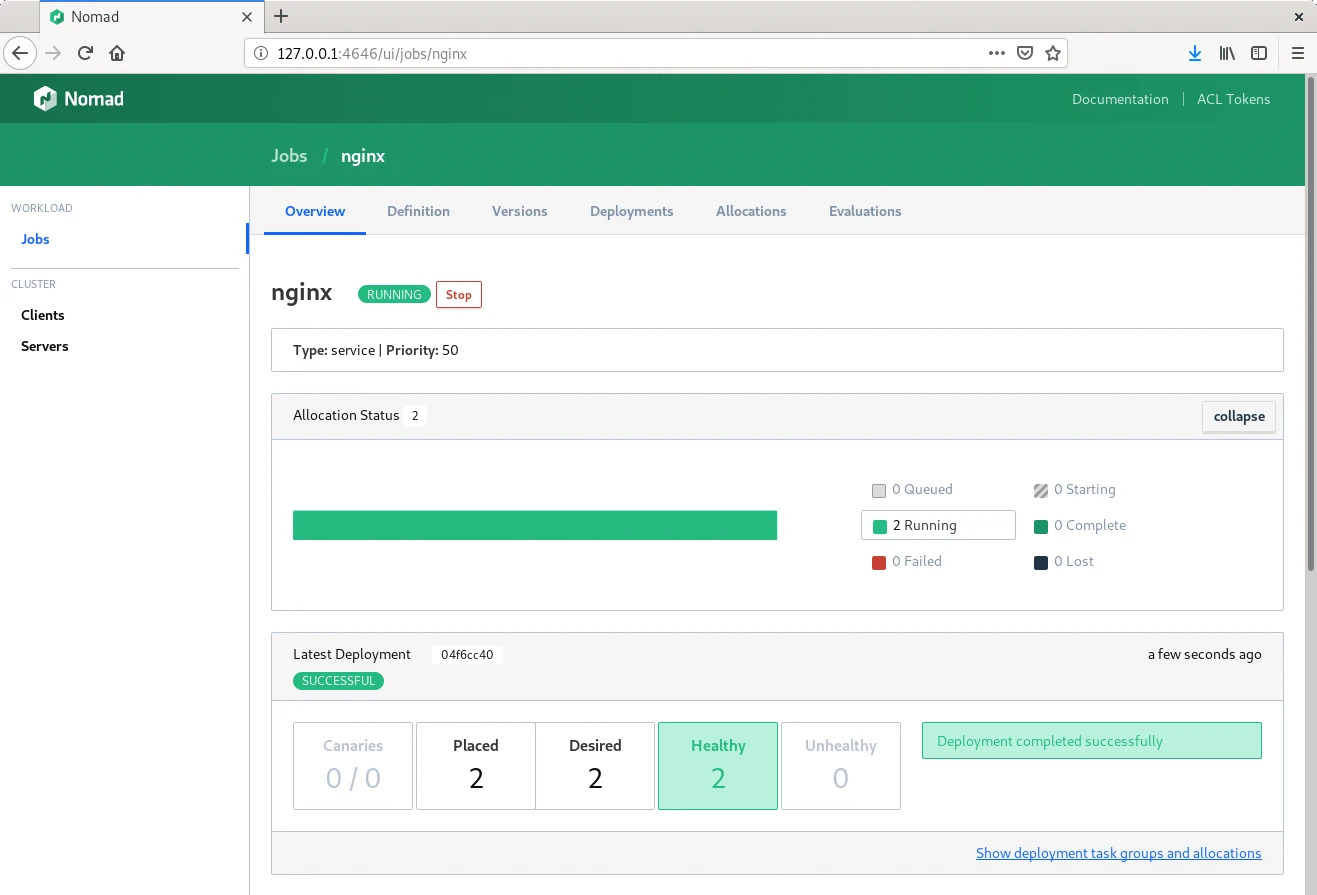Open the Allocations tab

[x=751, y=211]
